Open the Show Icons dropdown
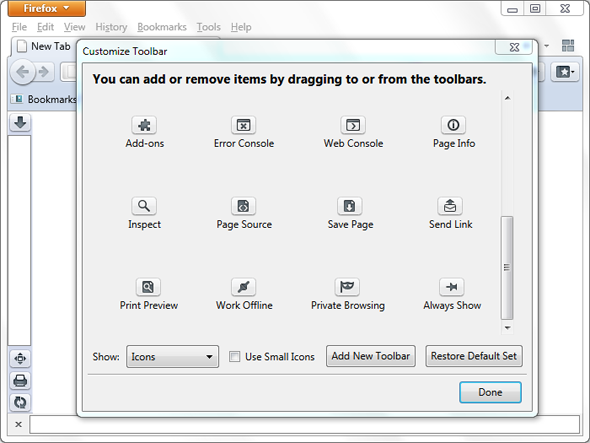 pos(172,356)
